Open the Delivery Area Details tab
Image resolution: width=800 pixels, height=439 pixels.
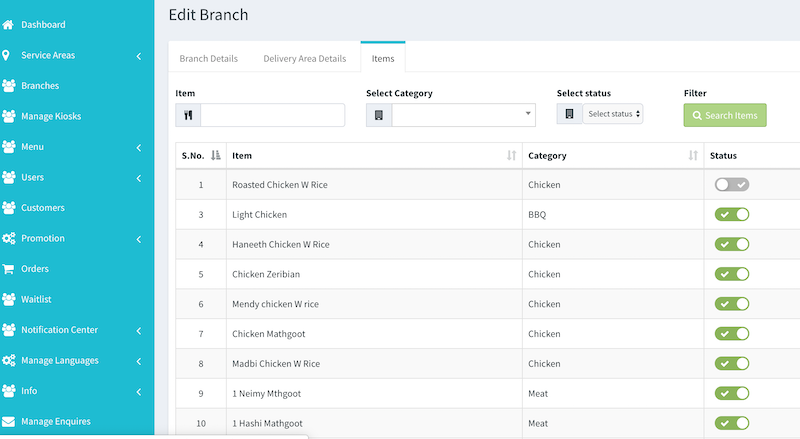(x=305, y=58)
